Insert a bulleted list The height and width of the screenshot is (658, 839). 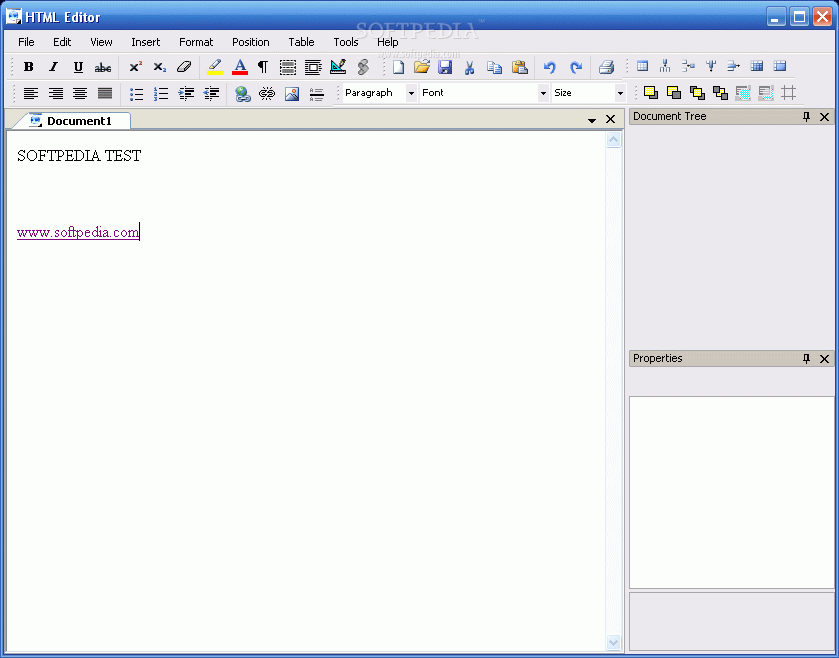click(x=136, y=94)
